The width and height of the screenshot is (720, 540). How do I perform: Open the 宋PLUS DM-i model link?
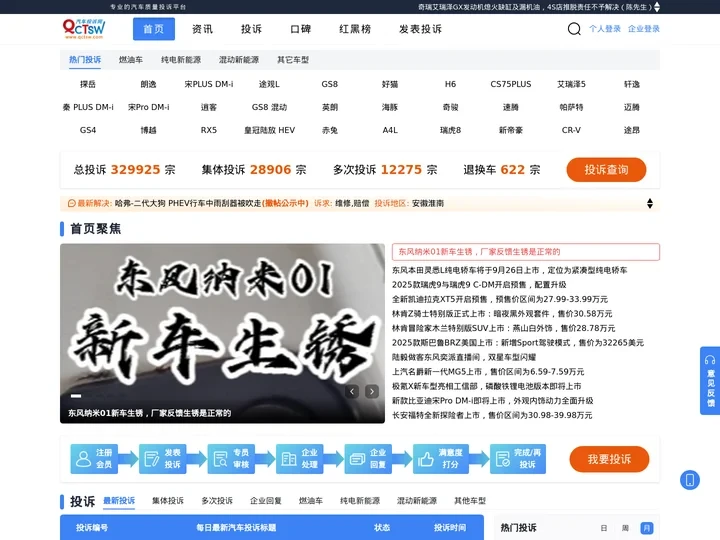point(209,84)
